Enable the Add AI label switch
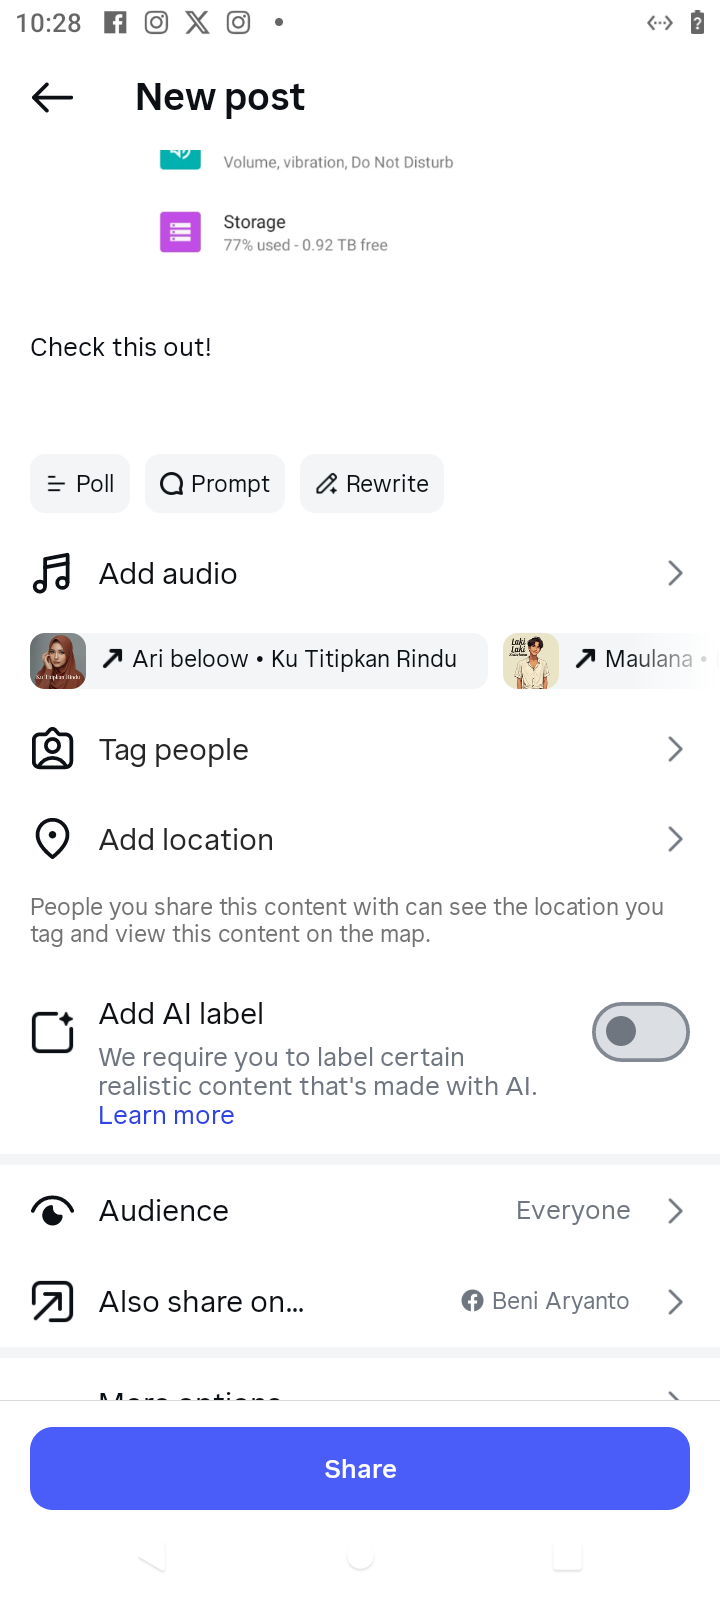 pos(640,1032)
